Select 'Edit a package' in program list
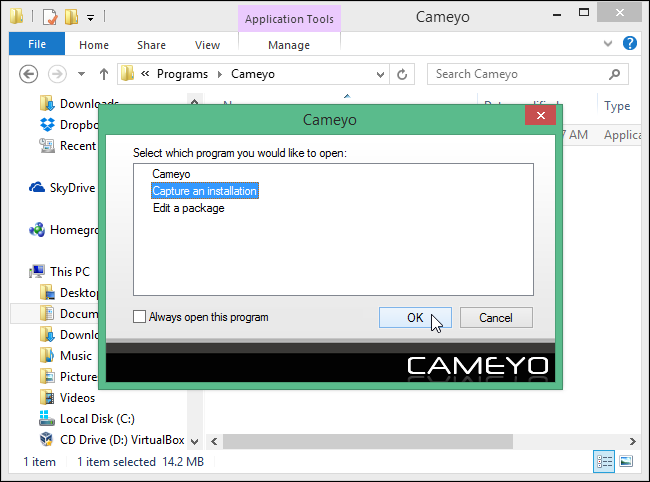The image size is (650, 482). coord(189,208)
